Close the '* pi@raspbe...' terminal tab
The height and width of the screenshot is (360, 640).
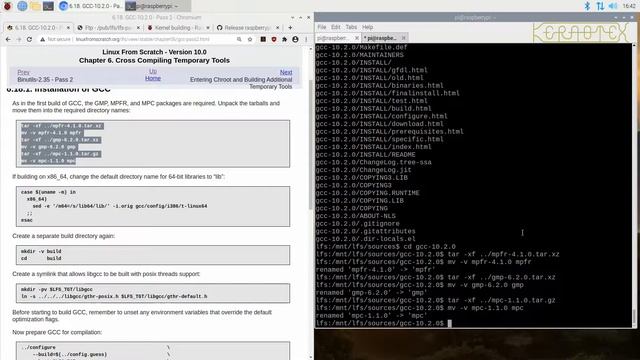404,38
